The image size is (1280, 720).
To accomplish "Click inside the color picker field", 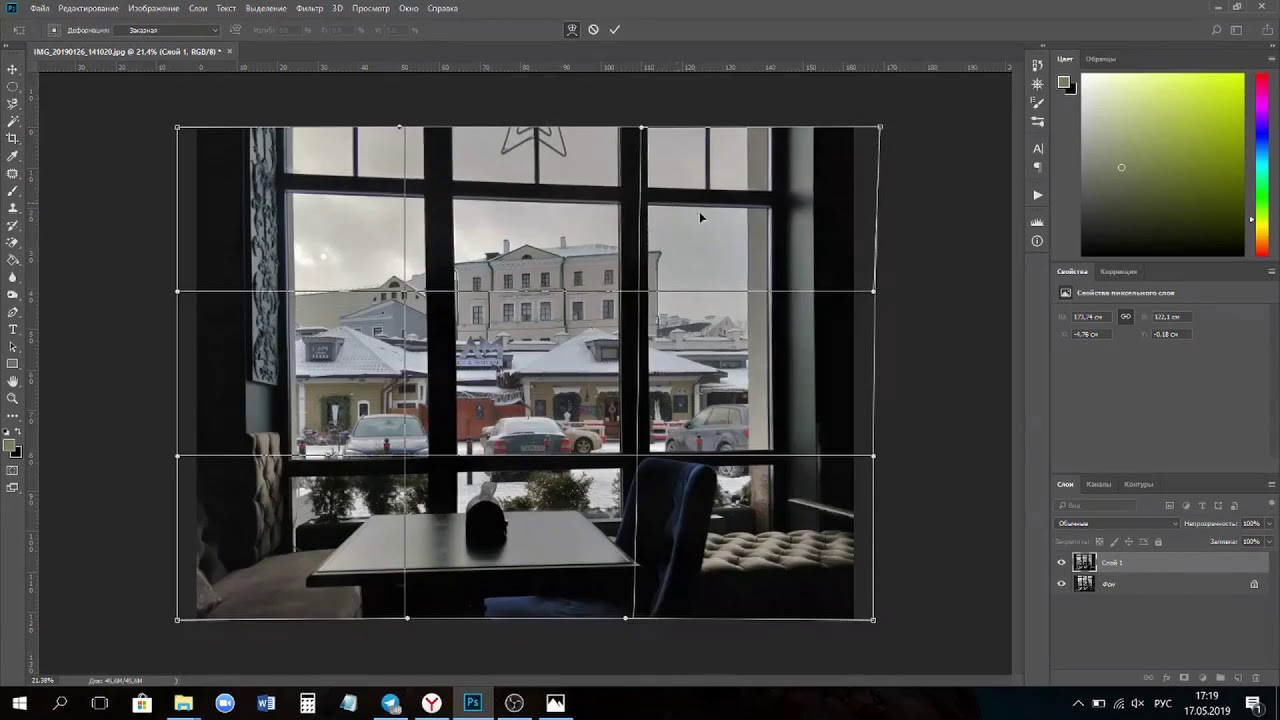I will (1162, 164).
